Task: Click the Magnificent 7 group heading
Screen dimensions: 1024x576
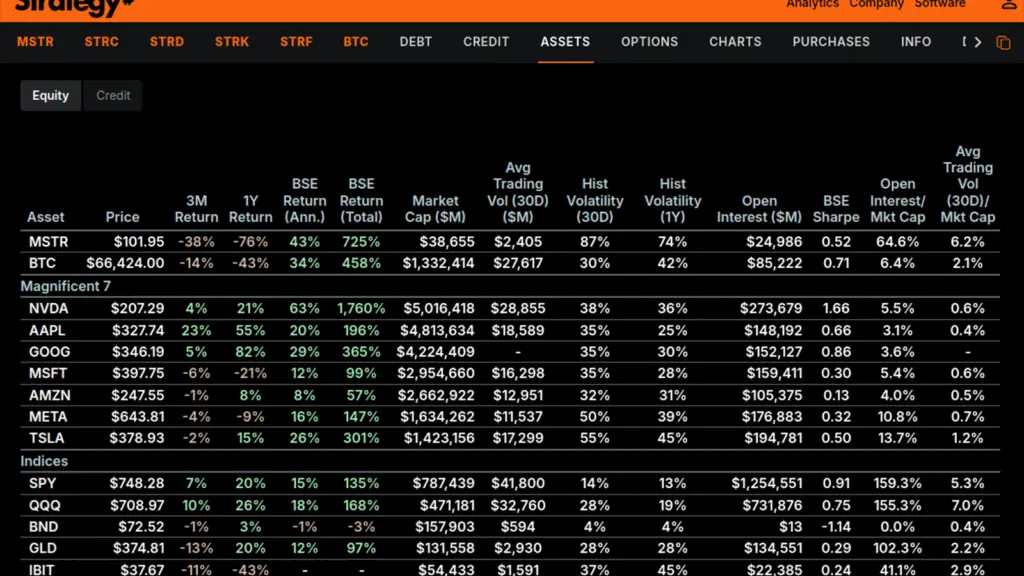Action: (65, 286)
